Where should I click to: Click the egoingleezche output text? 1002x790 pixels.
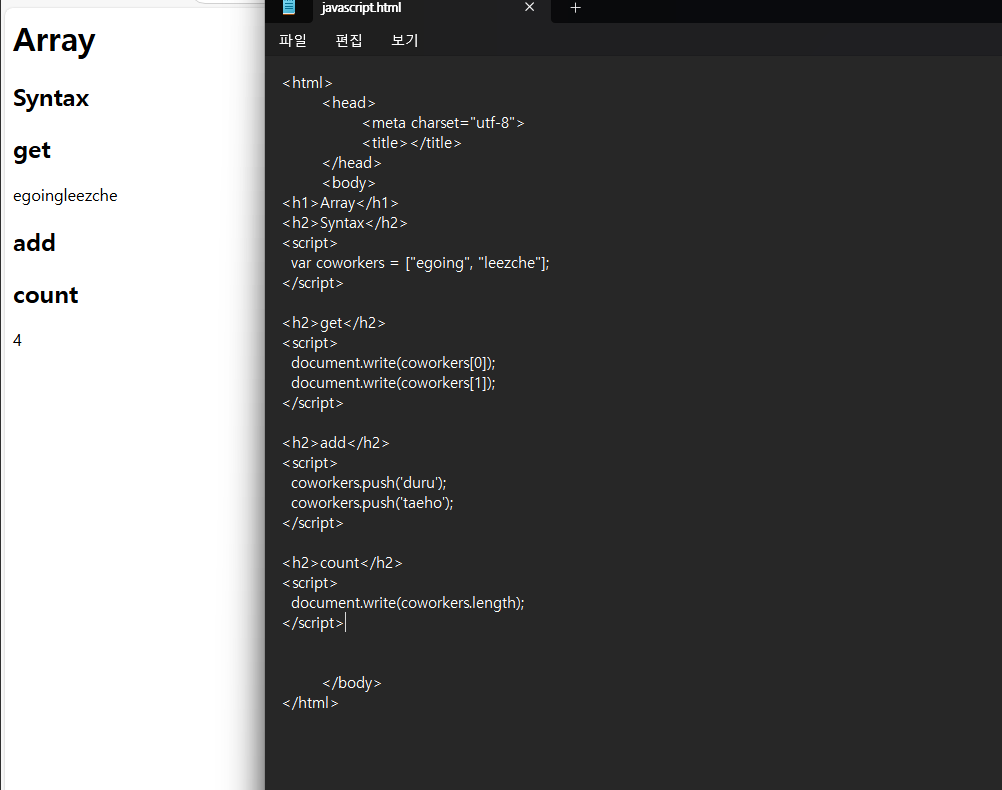tap(65, 196)
